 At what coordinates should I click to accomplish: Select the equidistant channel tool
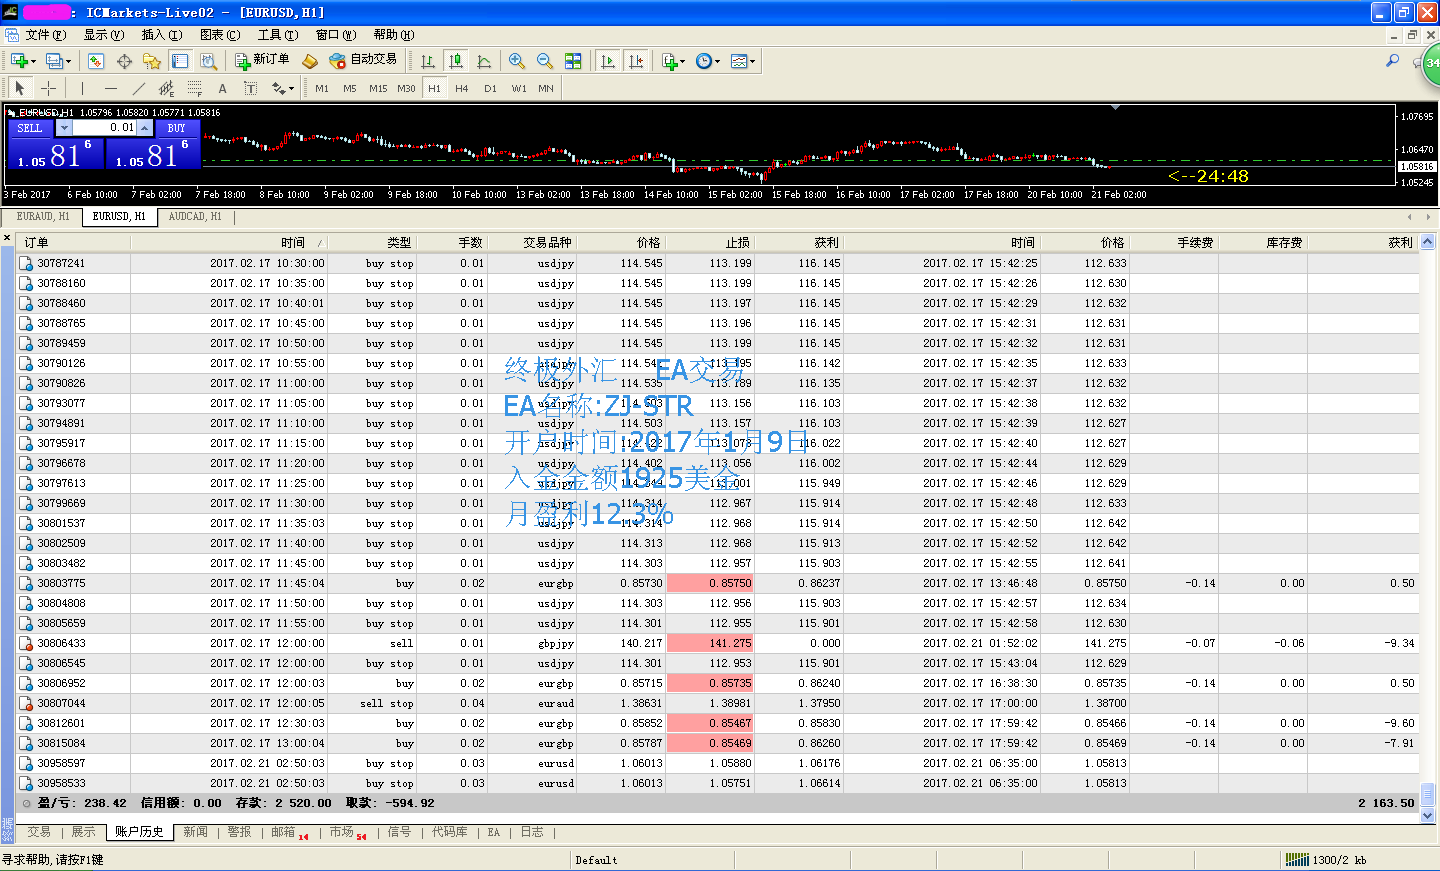(167, 88)
